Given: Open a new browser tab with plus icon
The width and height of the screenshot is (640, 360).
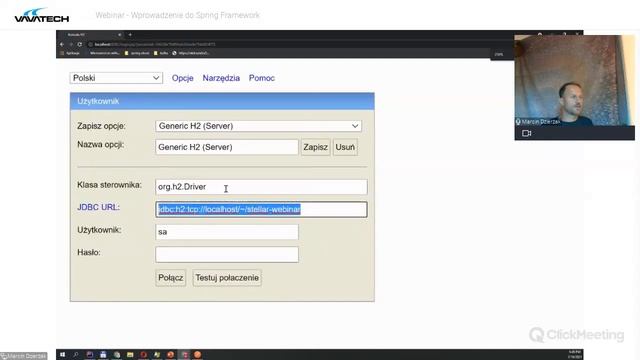Looking at the screenshot, I should (x=130, y=35).
